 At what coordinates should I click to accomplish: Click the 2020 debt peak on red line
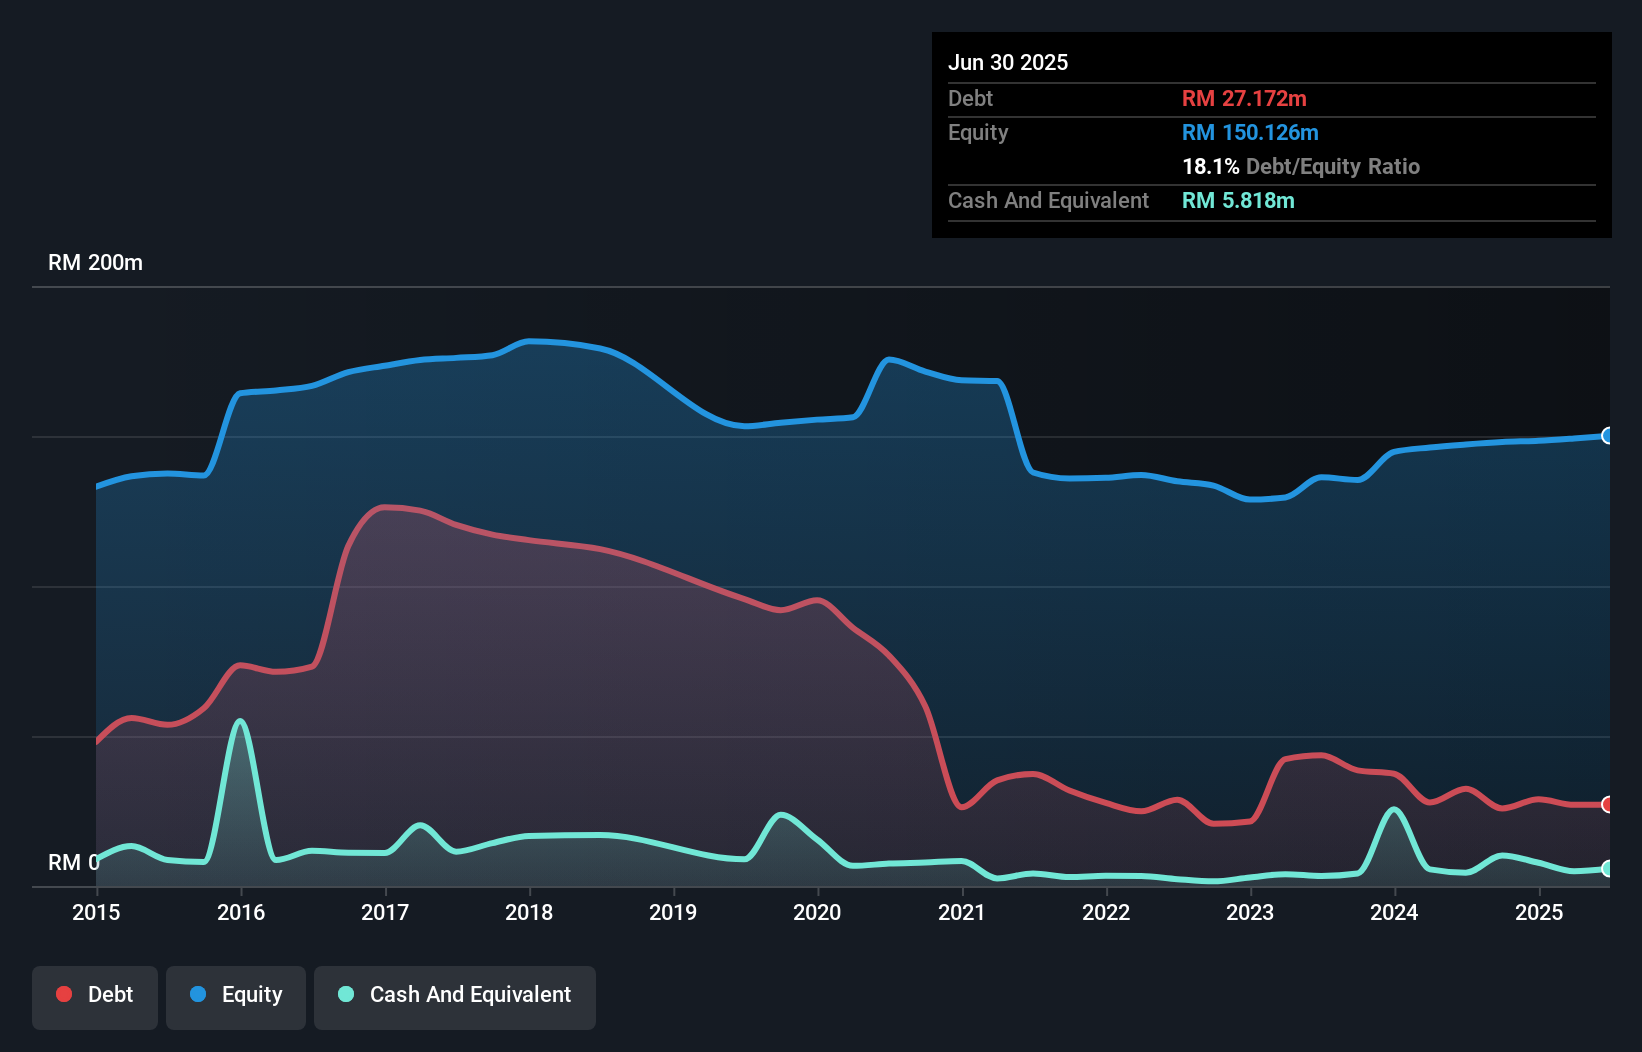tap(817, 599)
